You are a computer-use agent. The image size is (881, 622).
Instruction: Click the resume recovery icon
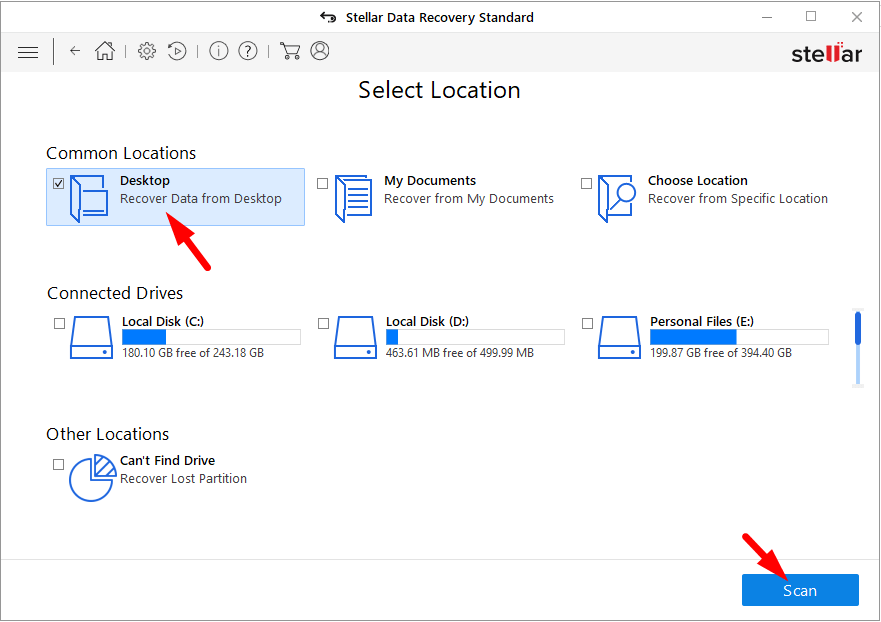pyautogui.click(x=177, y=51)
